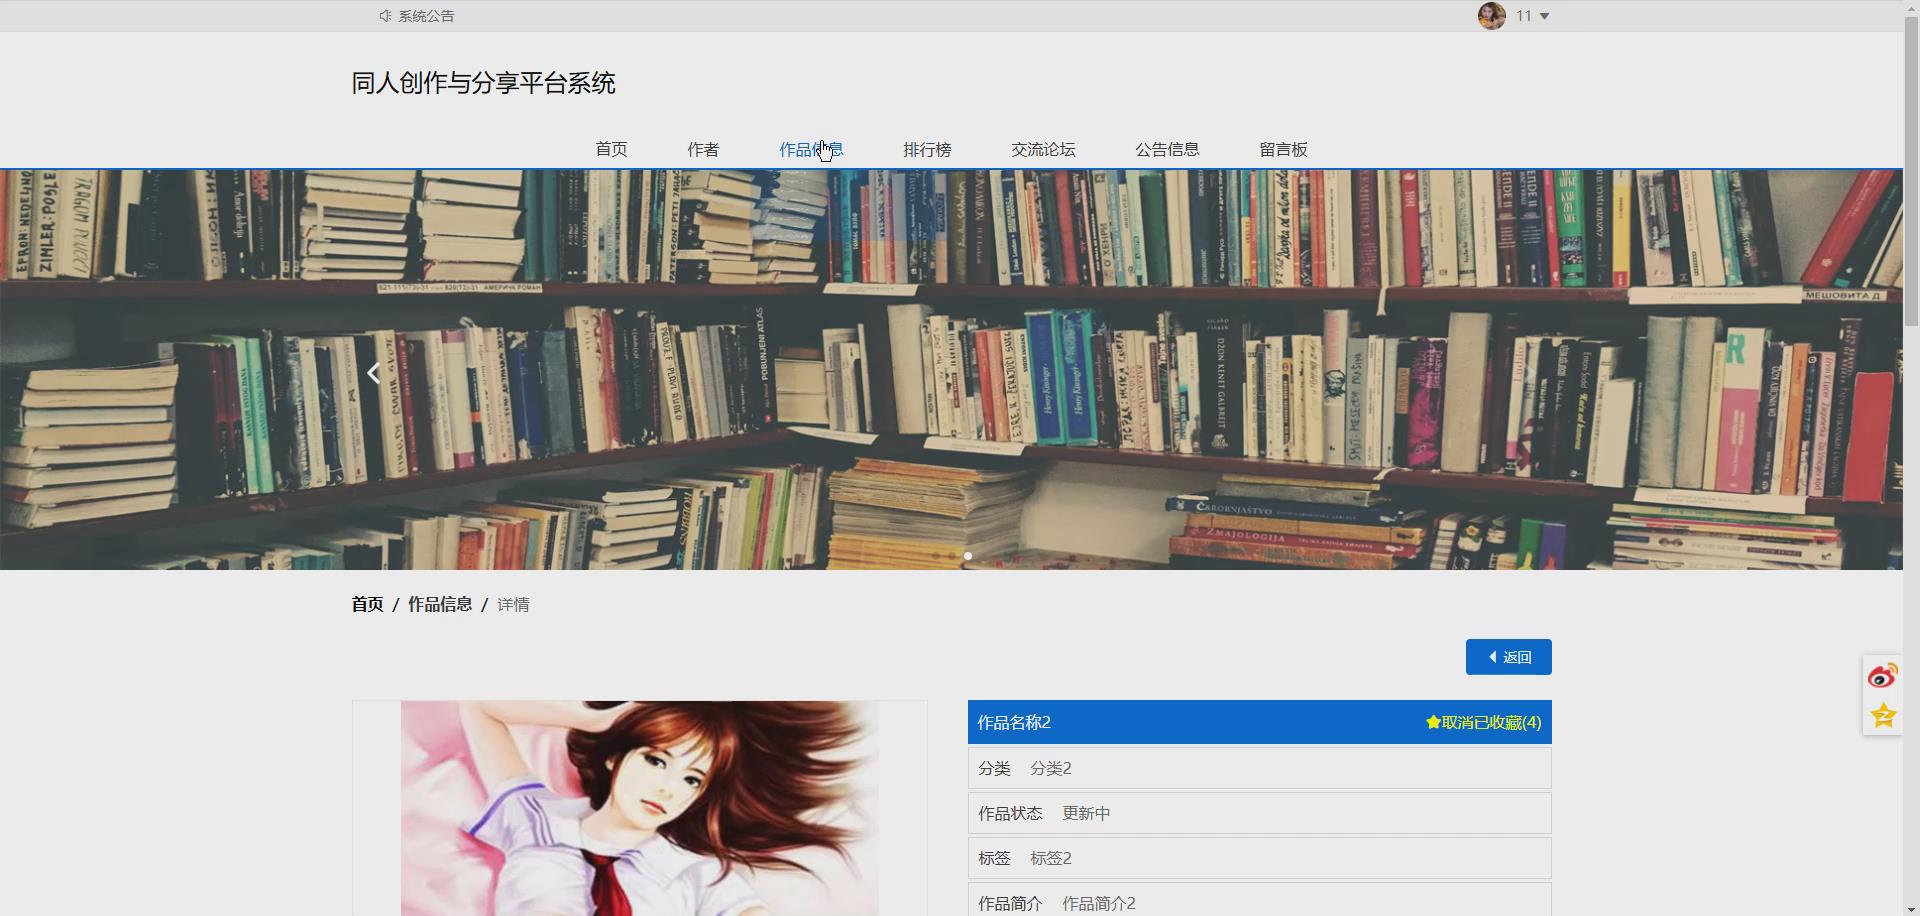Open the user avatar profile picture
1920x916 pixels.
tap(1491, 15)
